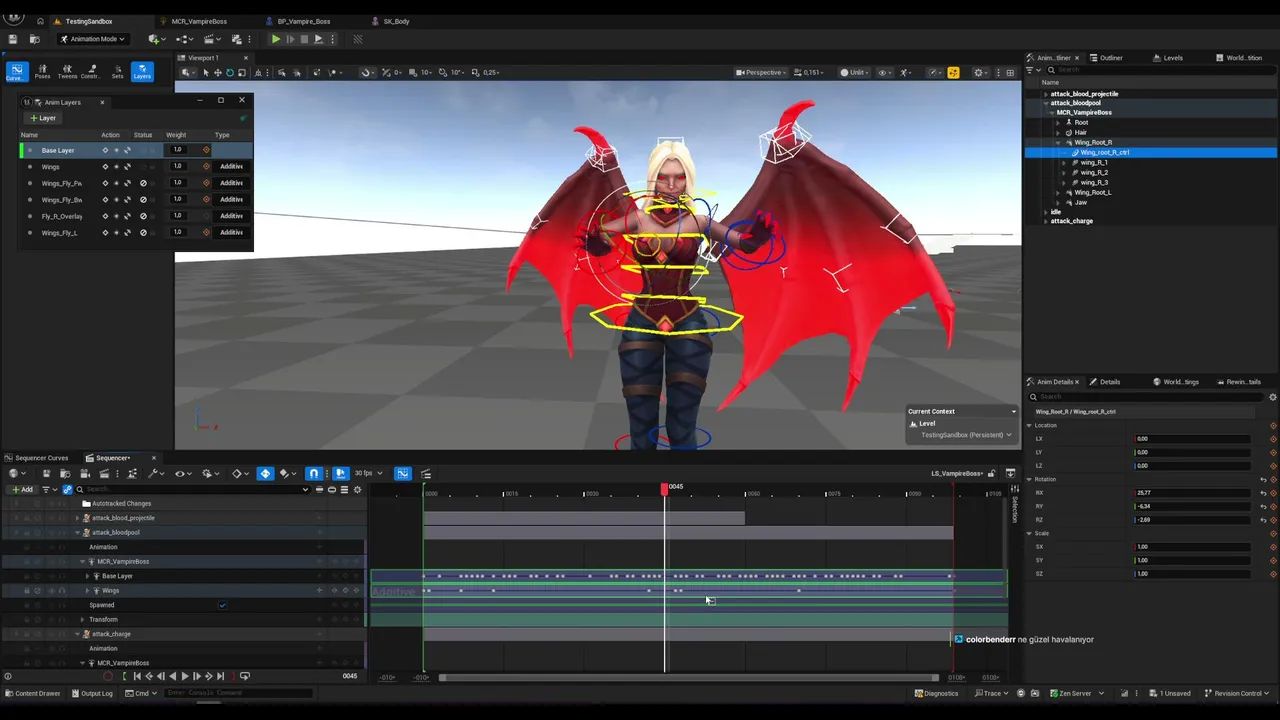1280x720 pixels.
Task: Open the Constraints tool
Action: pos(90,71)
